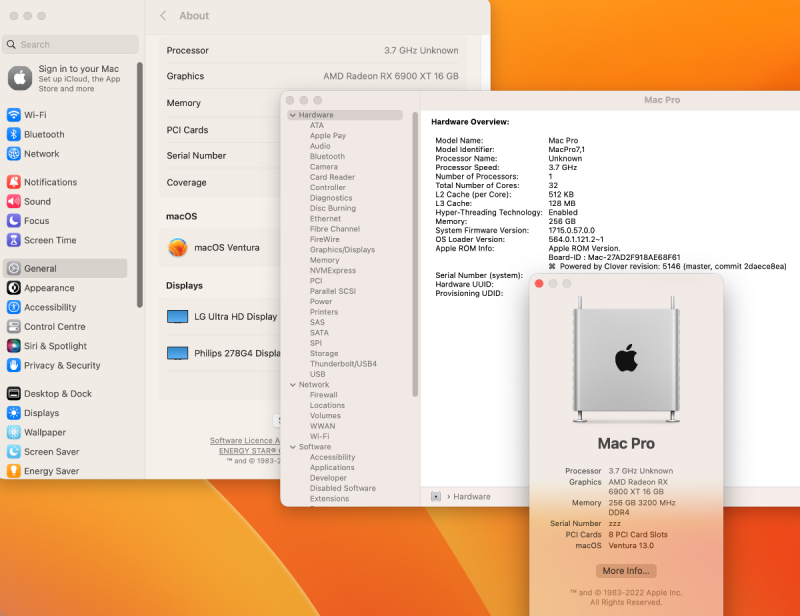800x616 pixels.
Task: Select Bluetooth icon in sidebar
Action: point(14,134)
